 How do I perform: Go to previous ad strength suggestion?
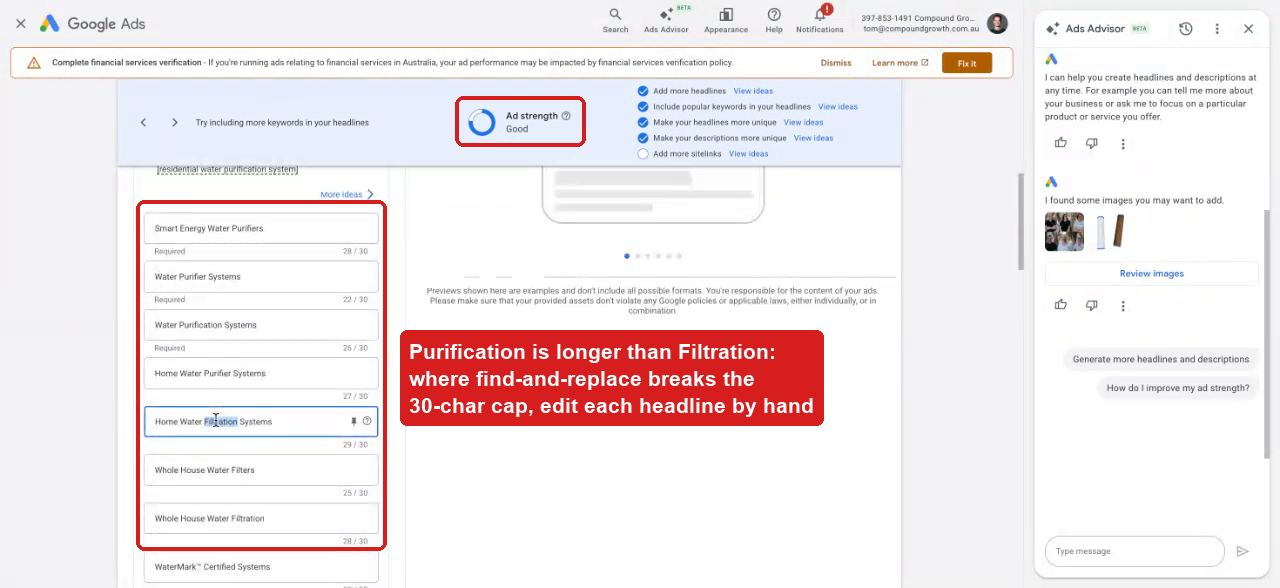click(143, 122)
